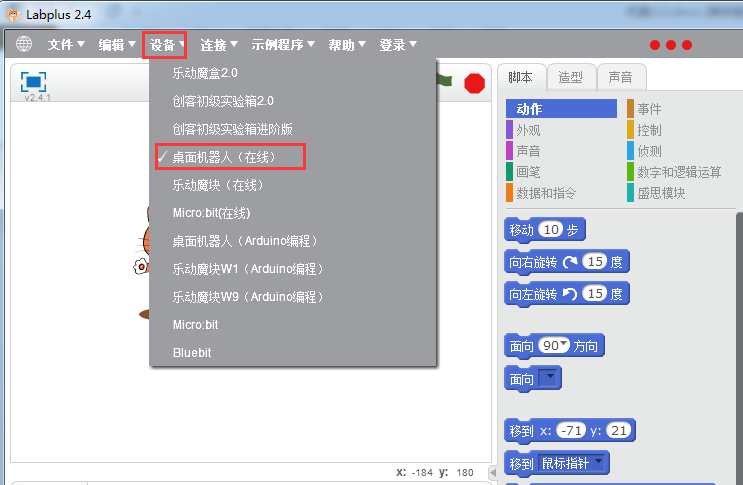Click the green flag run button
This screenshot has width=743, height=485.
coord(444,81)
